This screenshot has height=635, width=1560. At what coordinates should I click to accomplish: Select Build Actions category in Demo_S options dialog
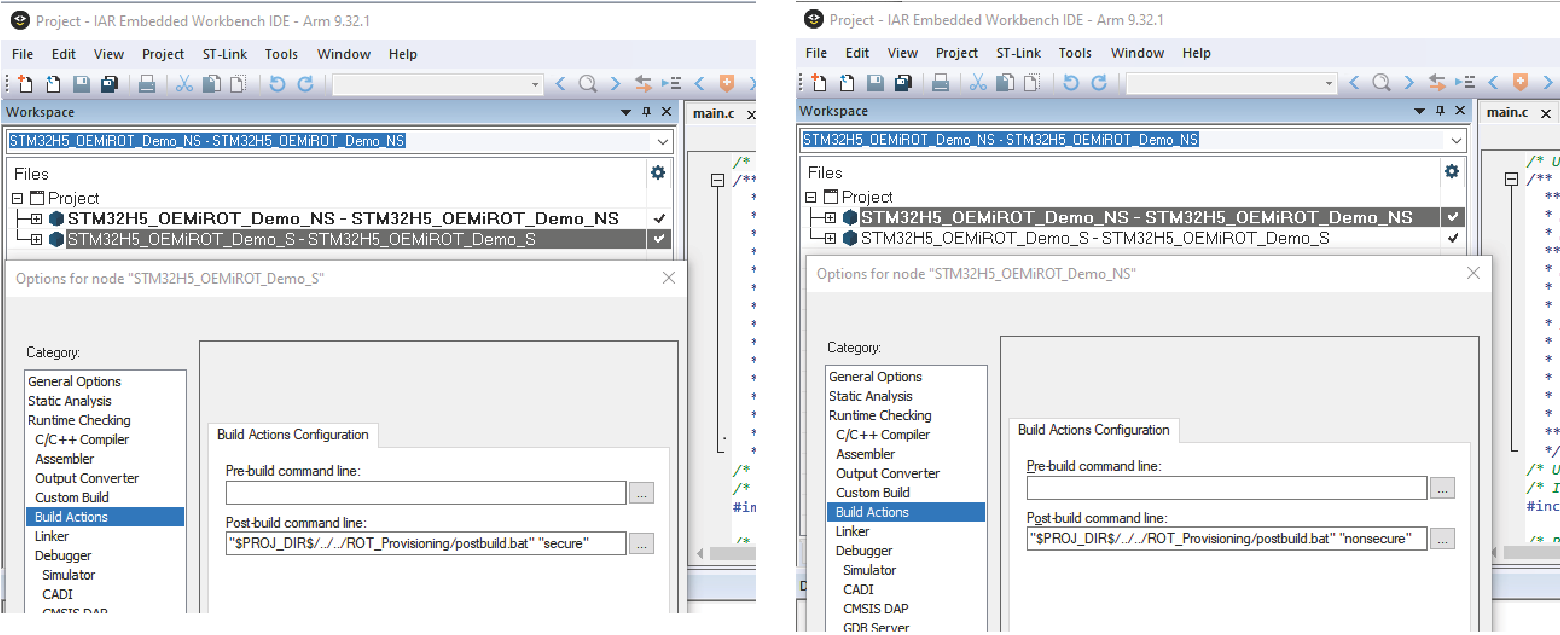[x=105, y=517]
